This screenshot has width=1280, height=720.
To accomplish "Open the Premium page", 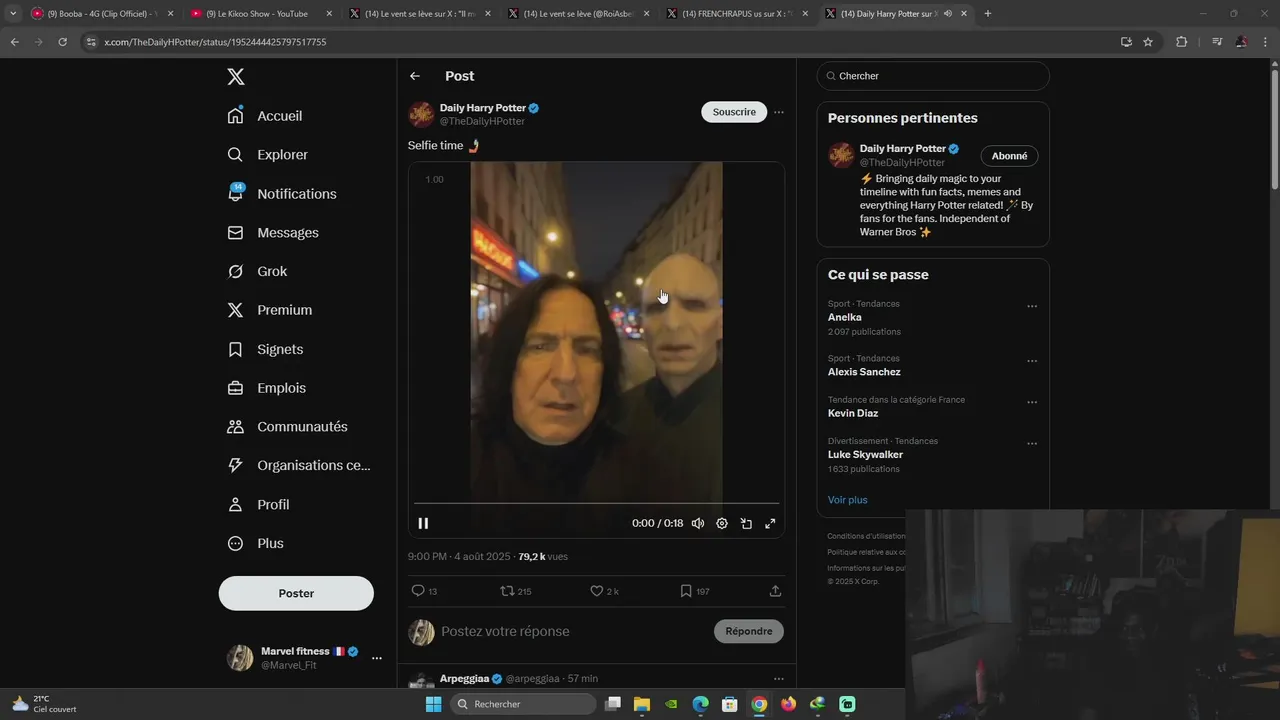I will [x=270, y=310].
